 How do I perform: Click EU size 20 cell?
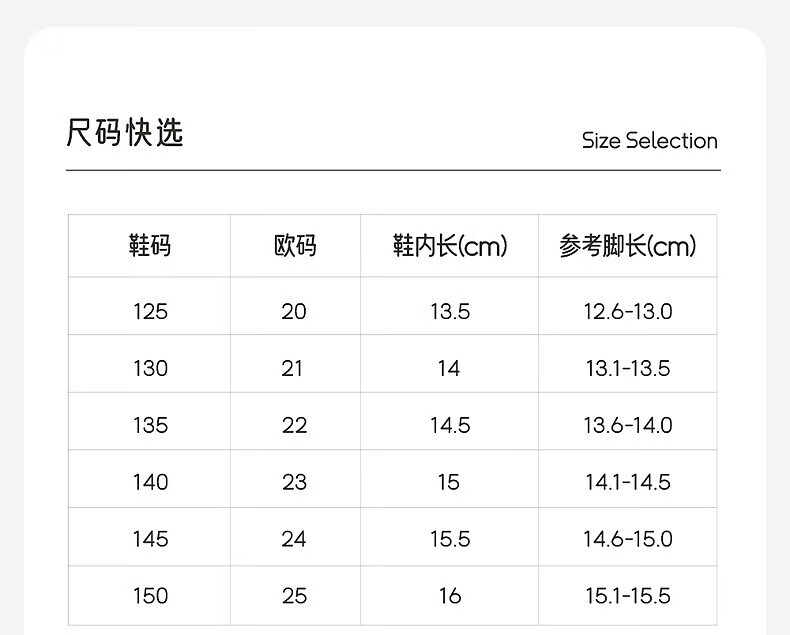294,311
